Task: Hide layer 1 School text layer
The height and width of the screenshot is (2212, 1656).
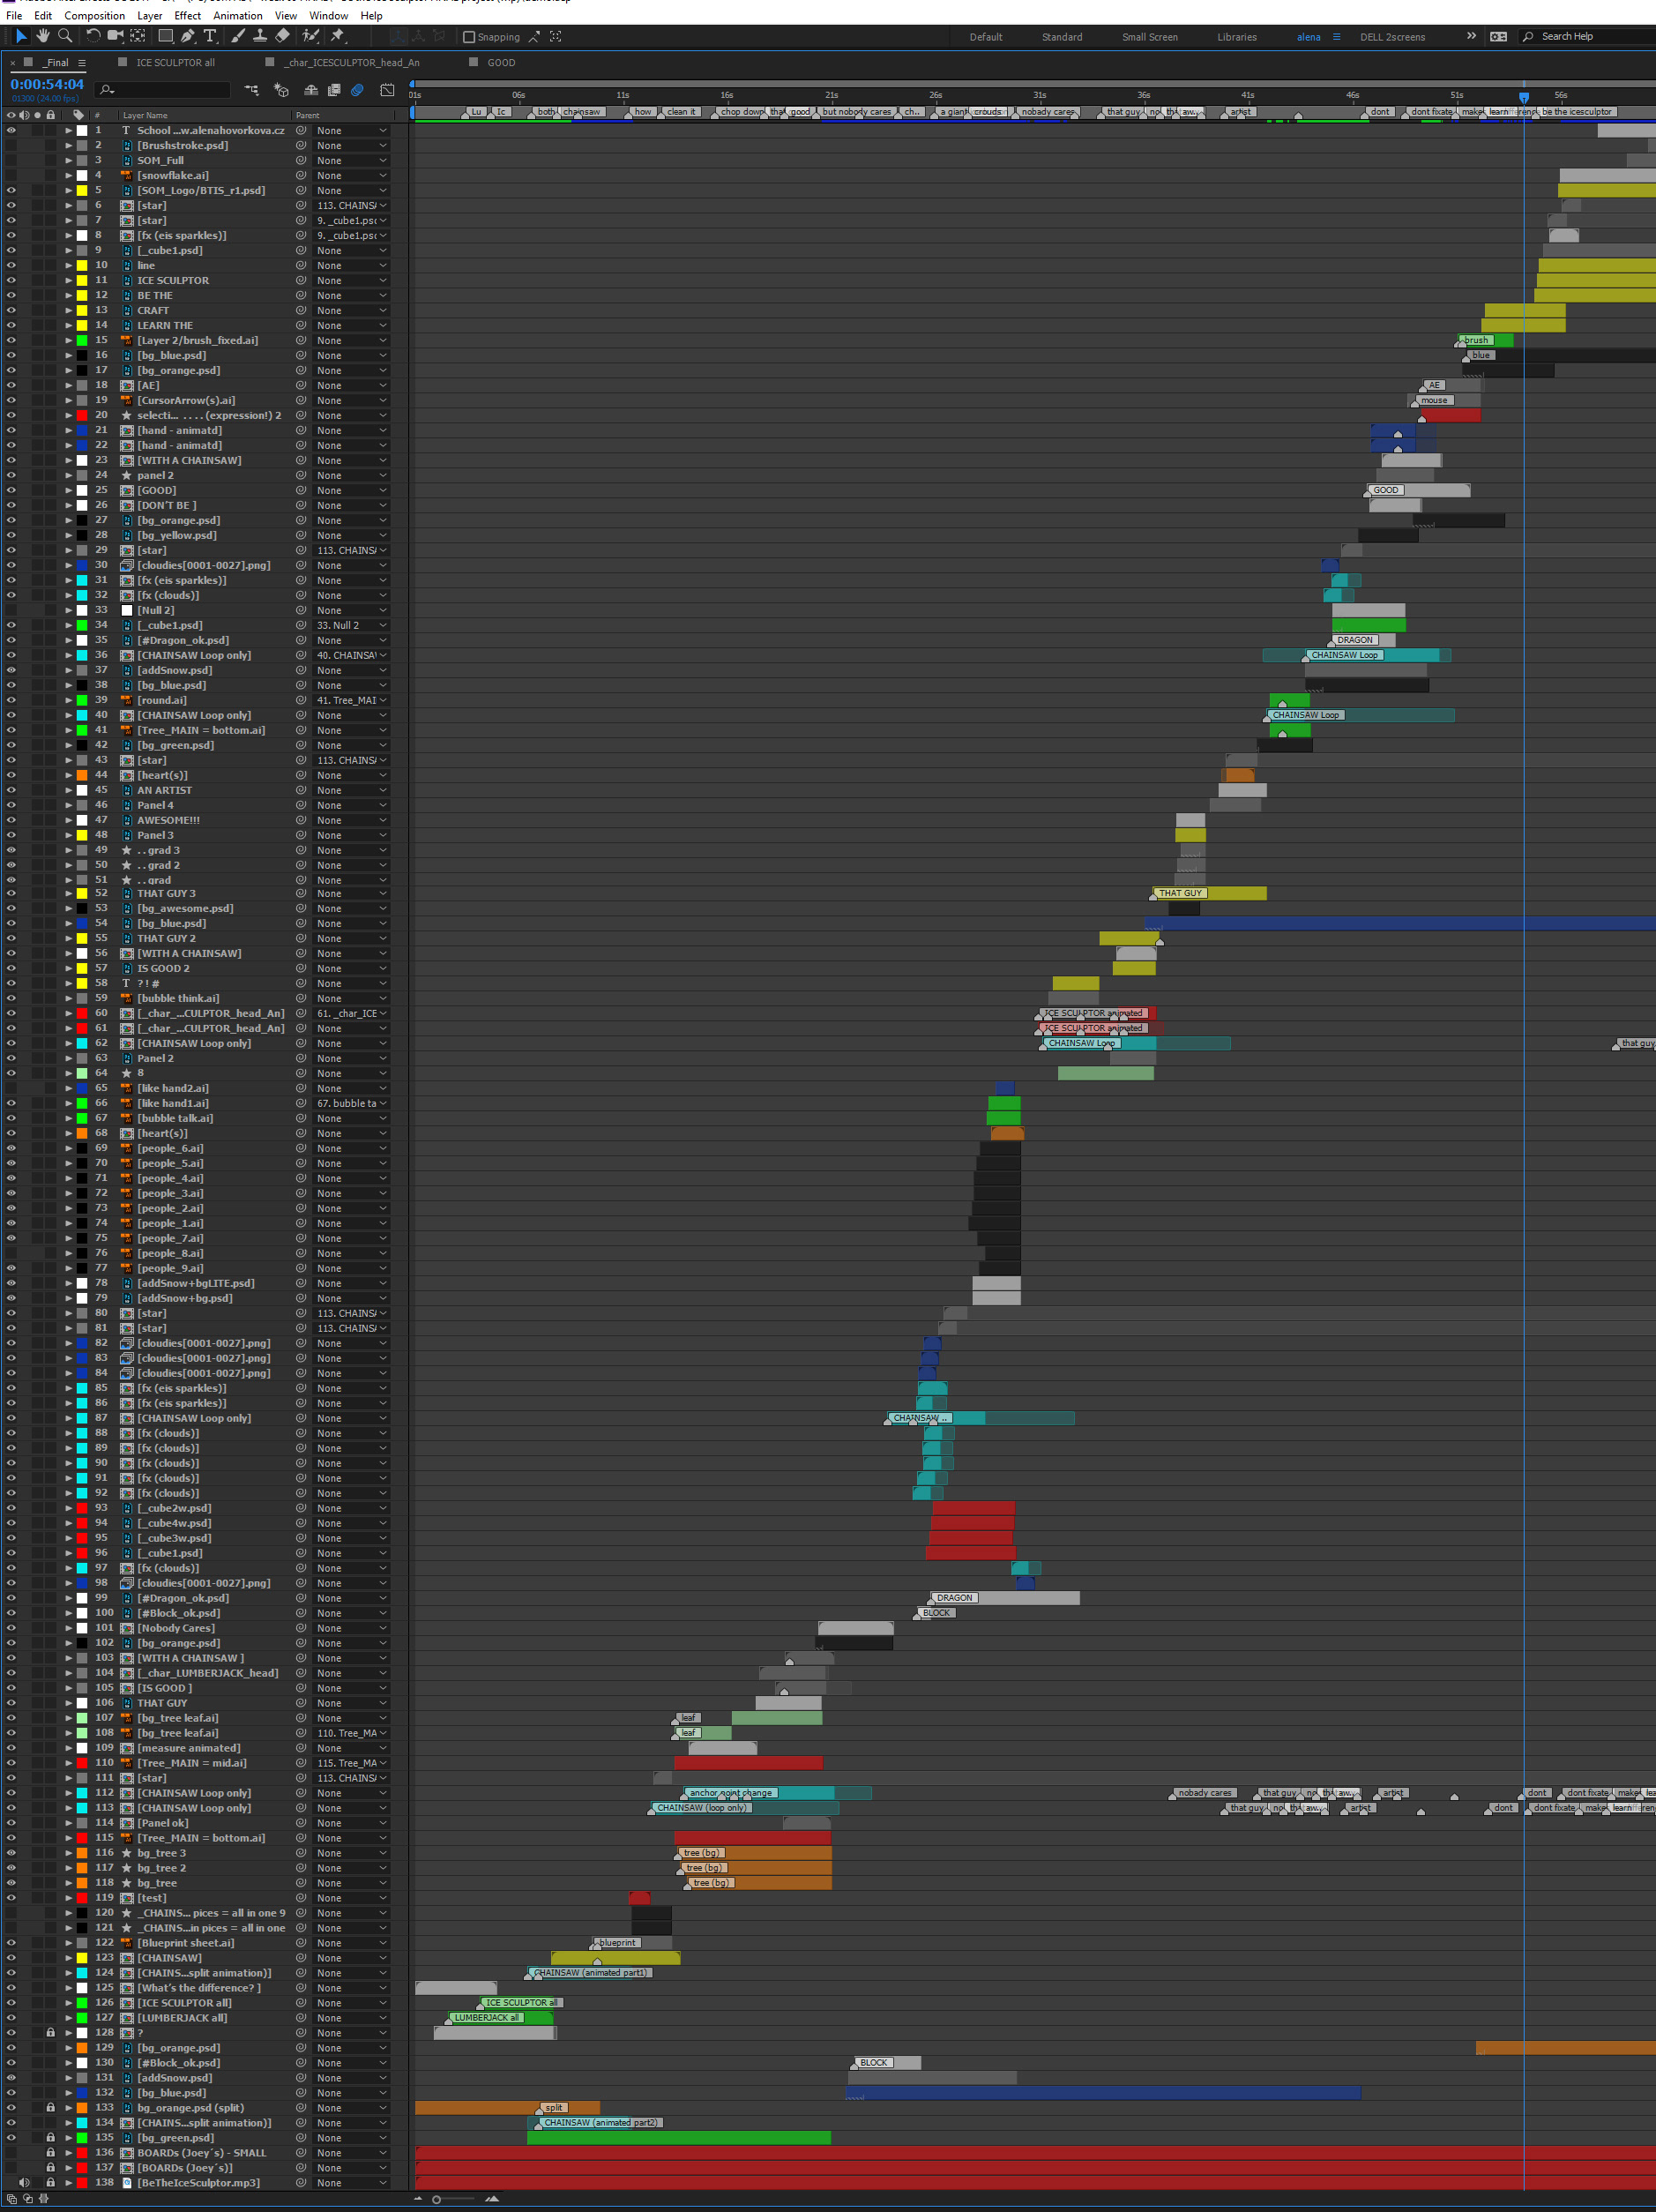Action: pos(11,131)
